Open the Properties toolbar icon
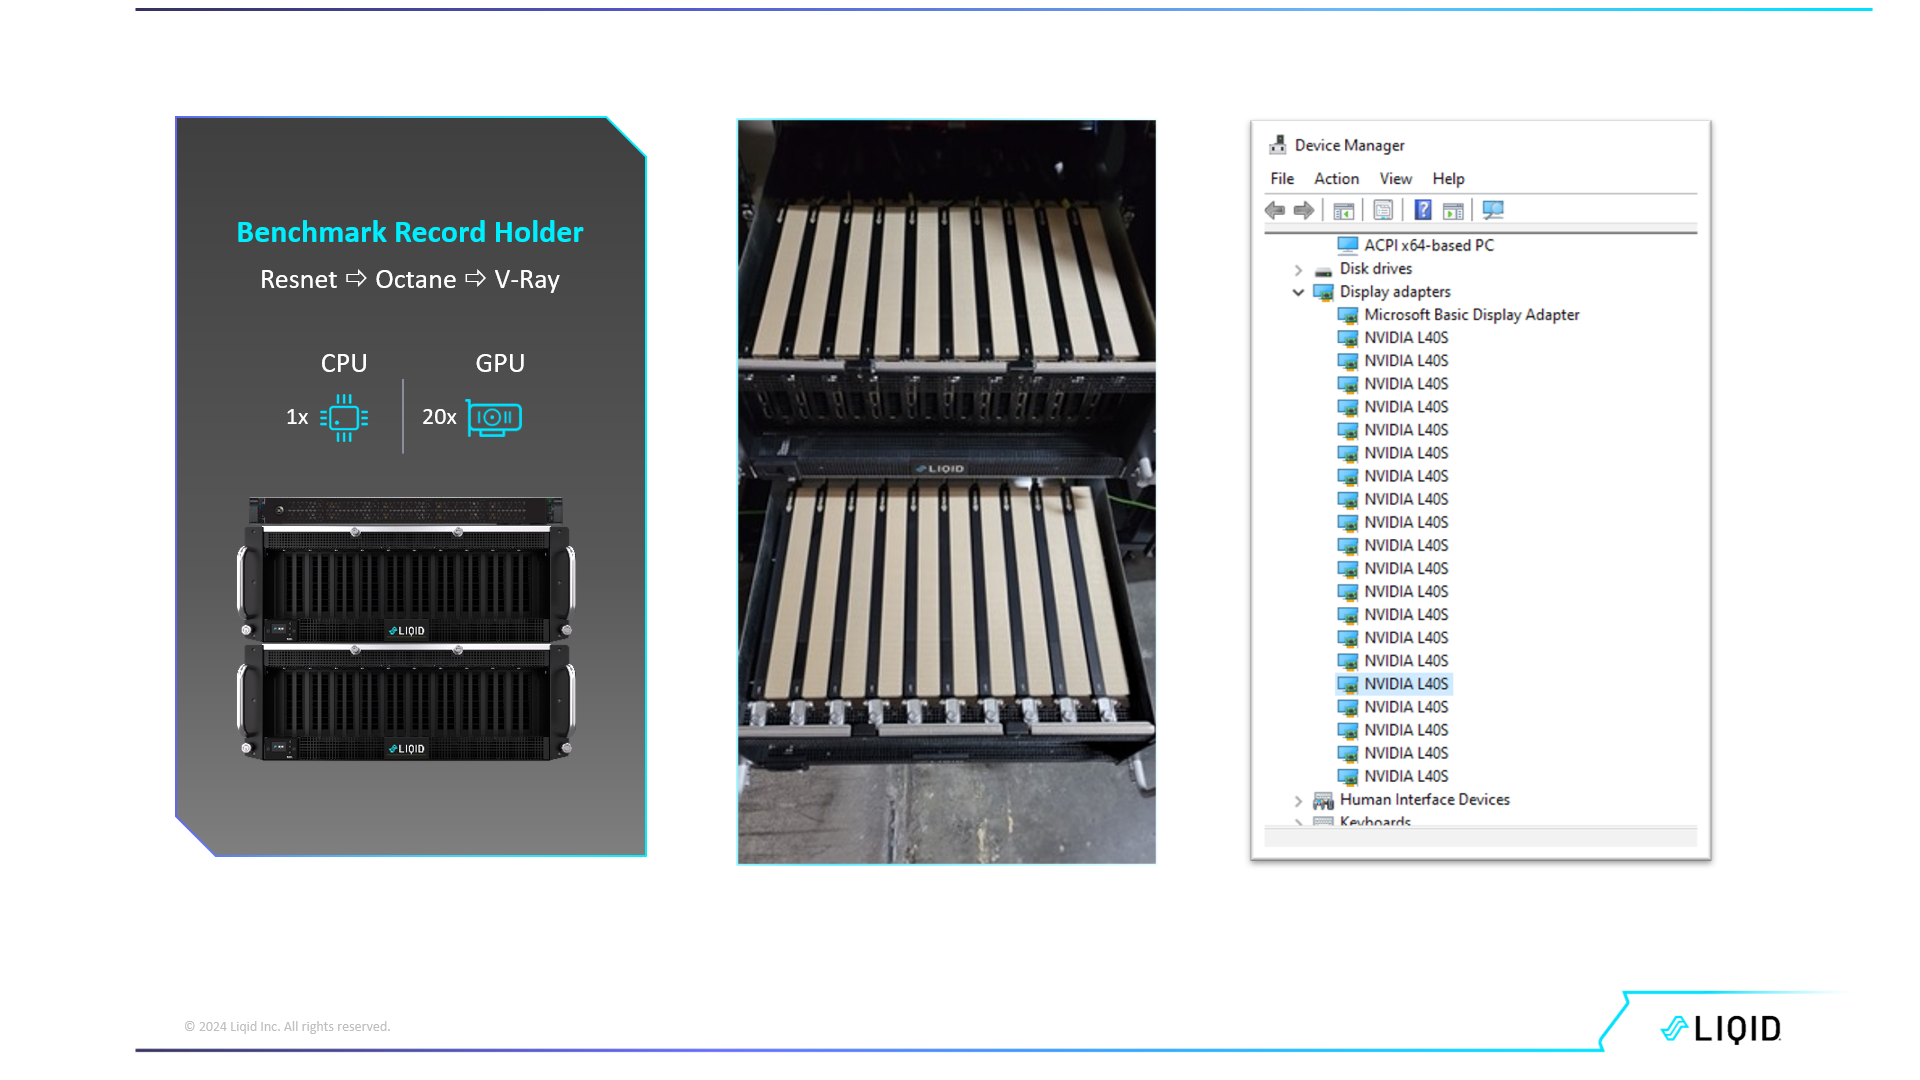 [x=1383, y=210]
